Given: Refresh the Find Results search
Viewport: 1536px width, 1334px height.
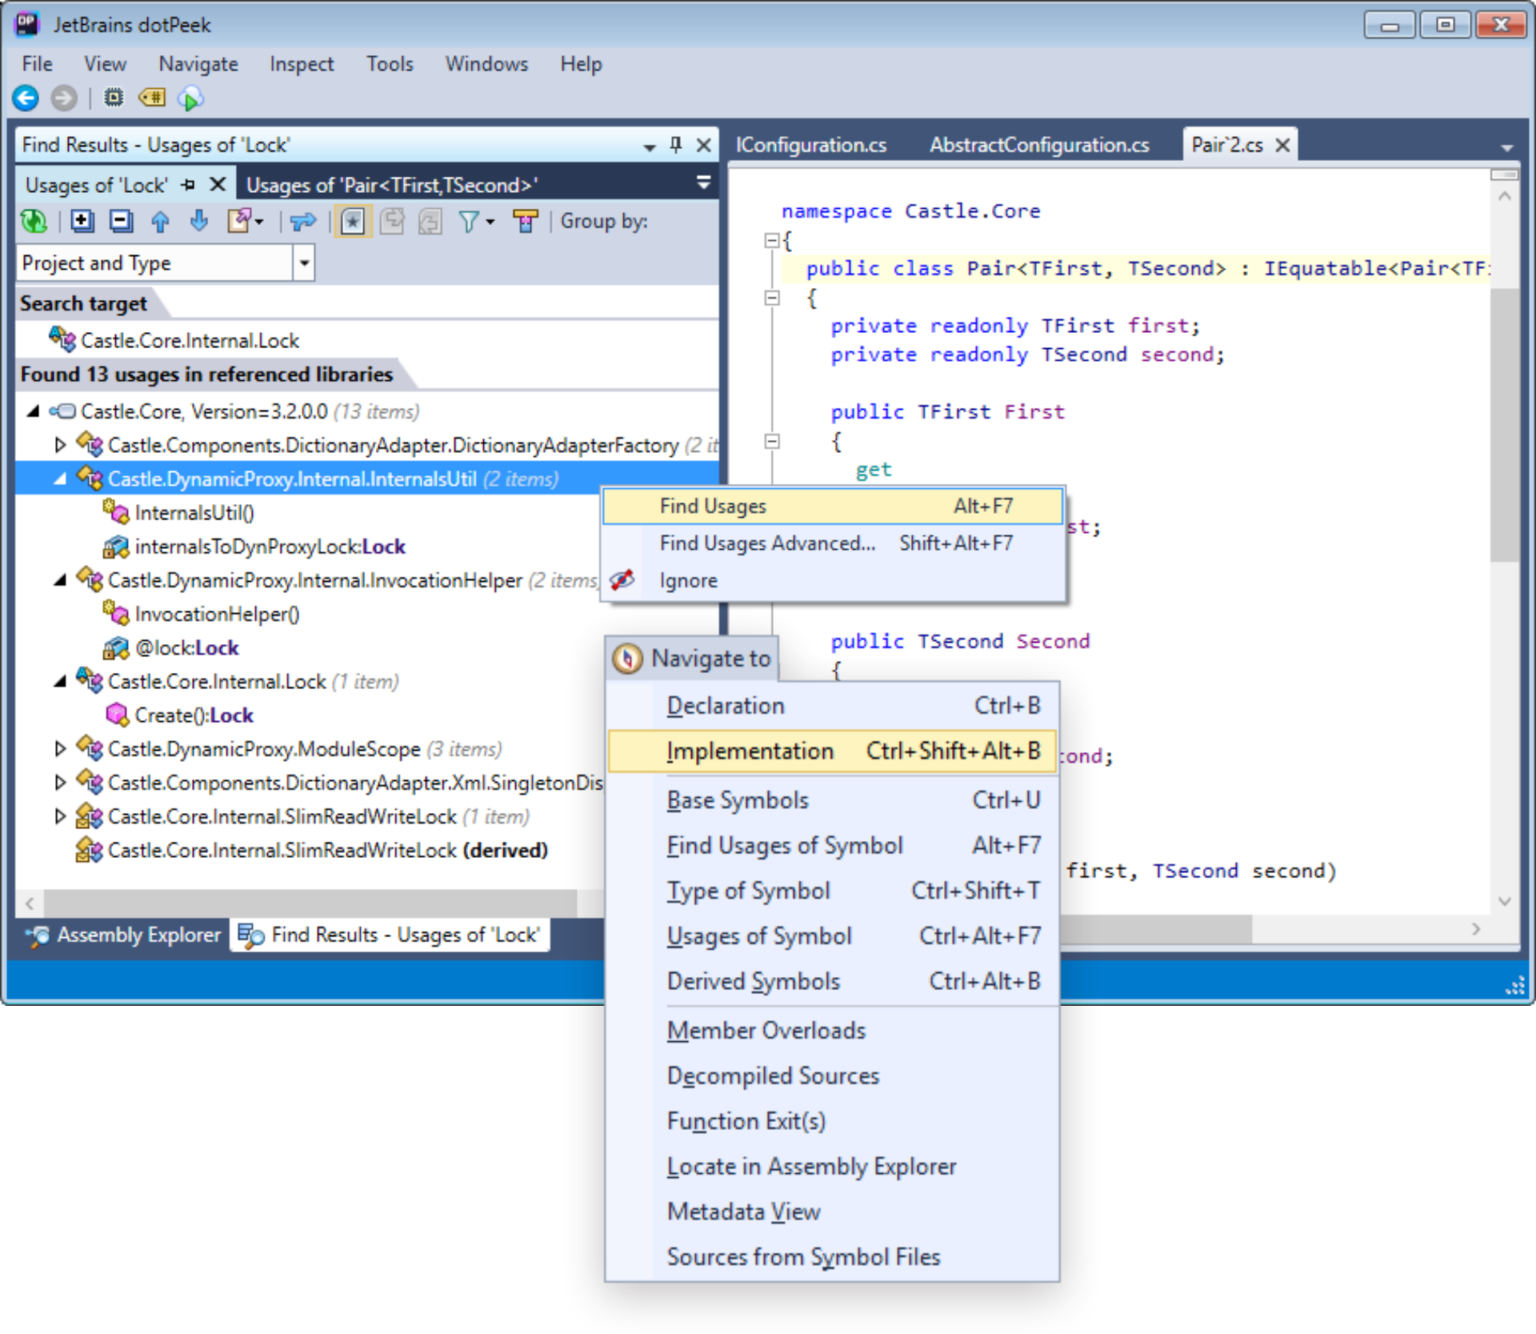Looking at the screenshot, I should (34, 221).
